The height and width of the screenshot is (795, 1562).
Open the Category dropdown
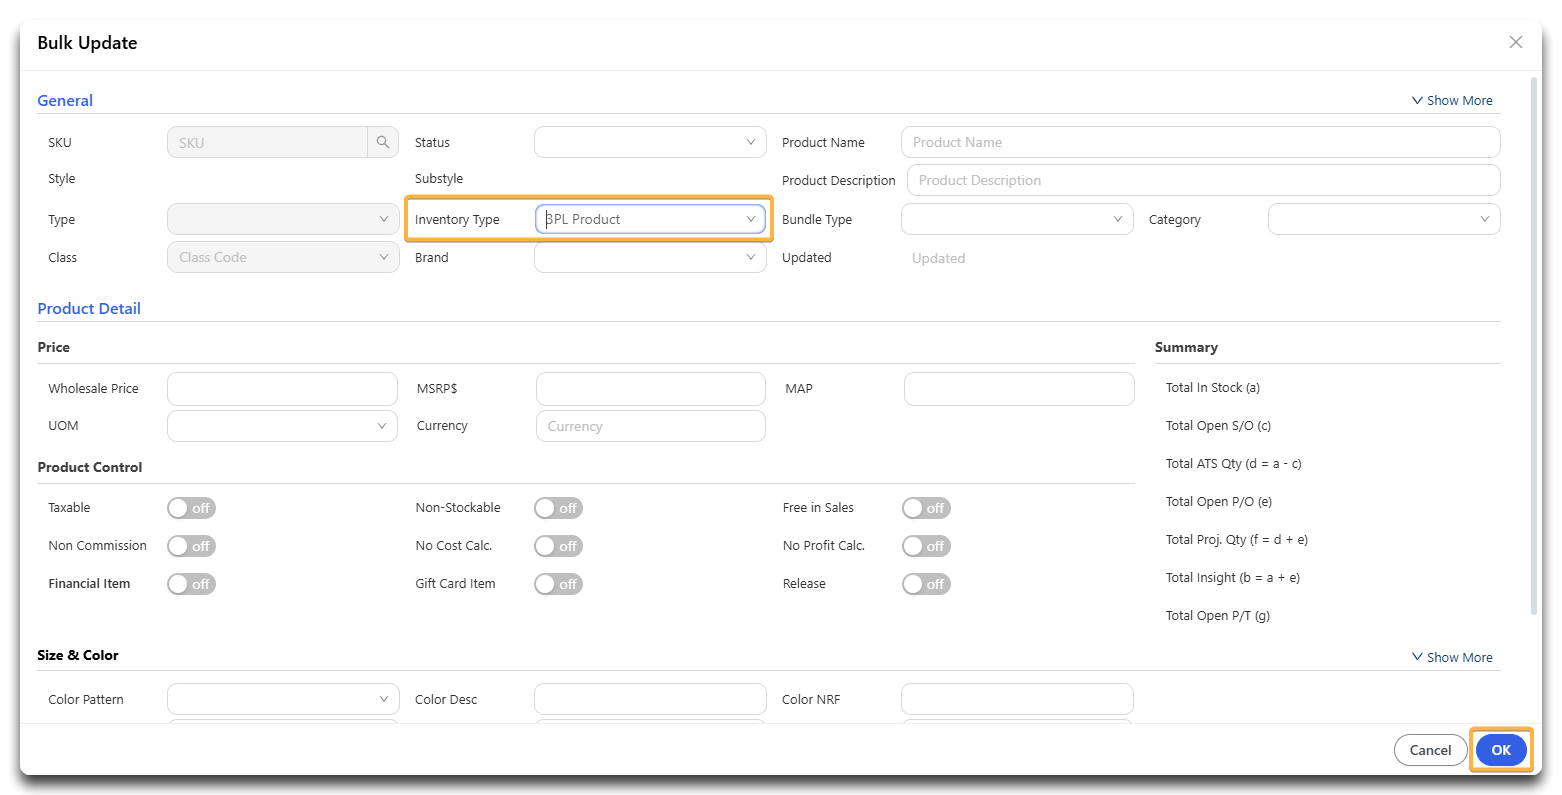(1384, 219)
